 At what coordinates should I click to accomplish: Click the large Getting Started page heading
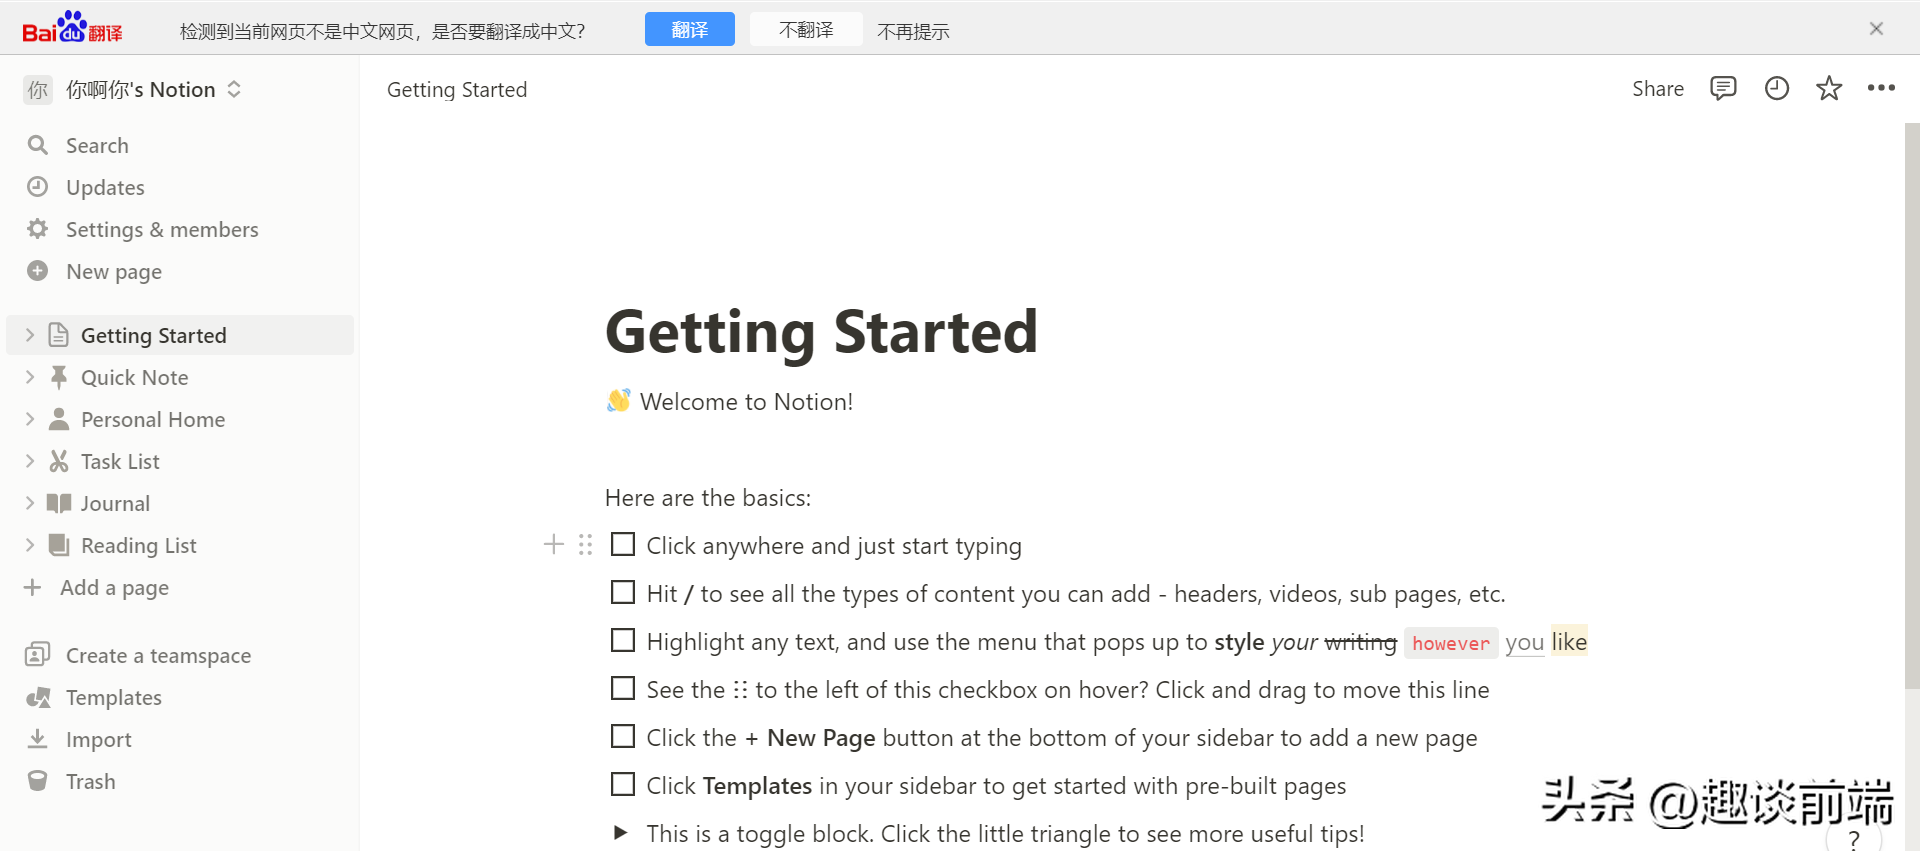pos(822,332)
